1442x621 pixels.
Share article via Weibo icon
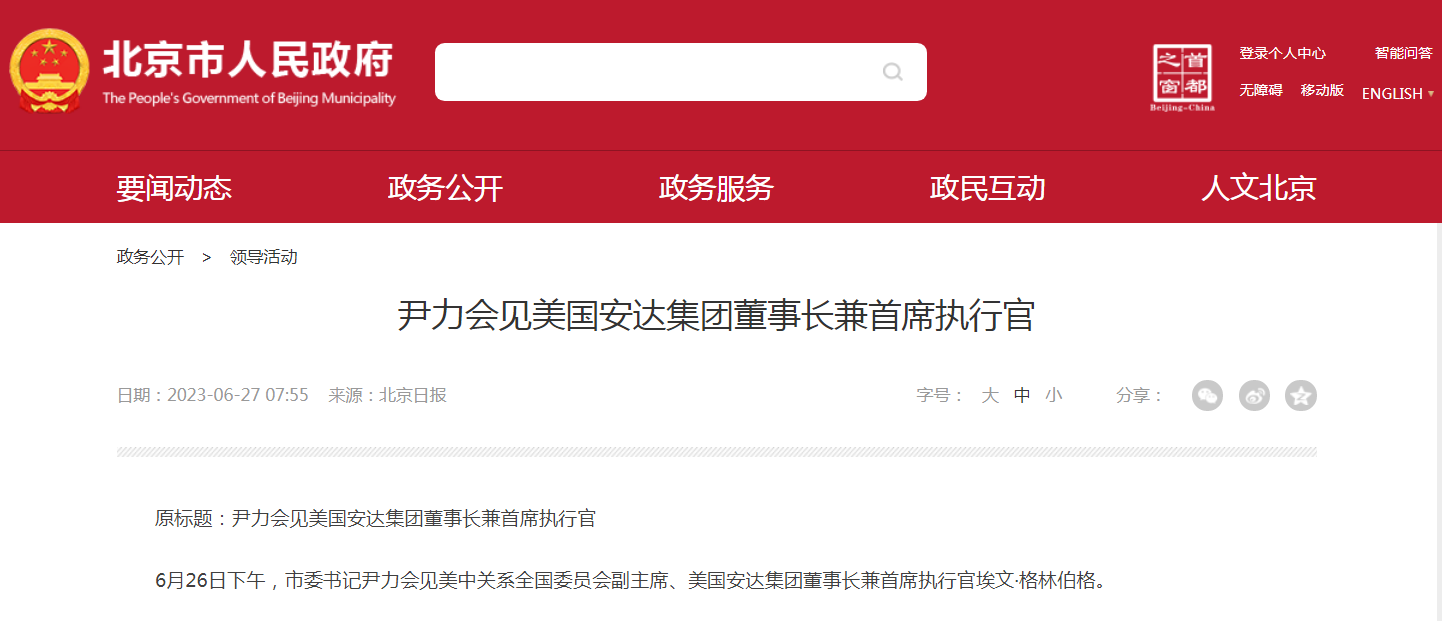(1254, 396)
